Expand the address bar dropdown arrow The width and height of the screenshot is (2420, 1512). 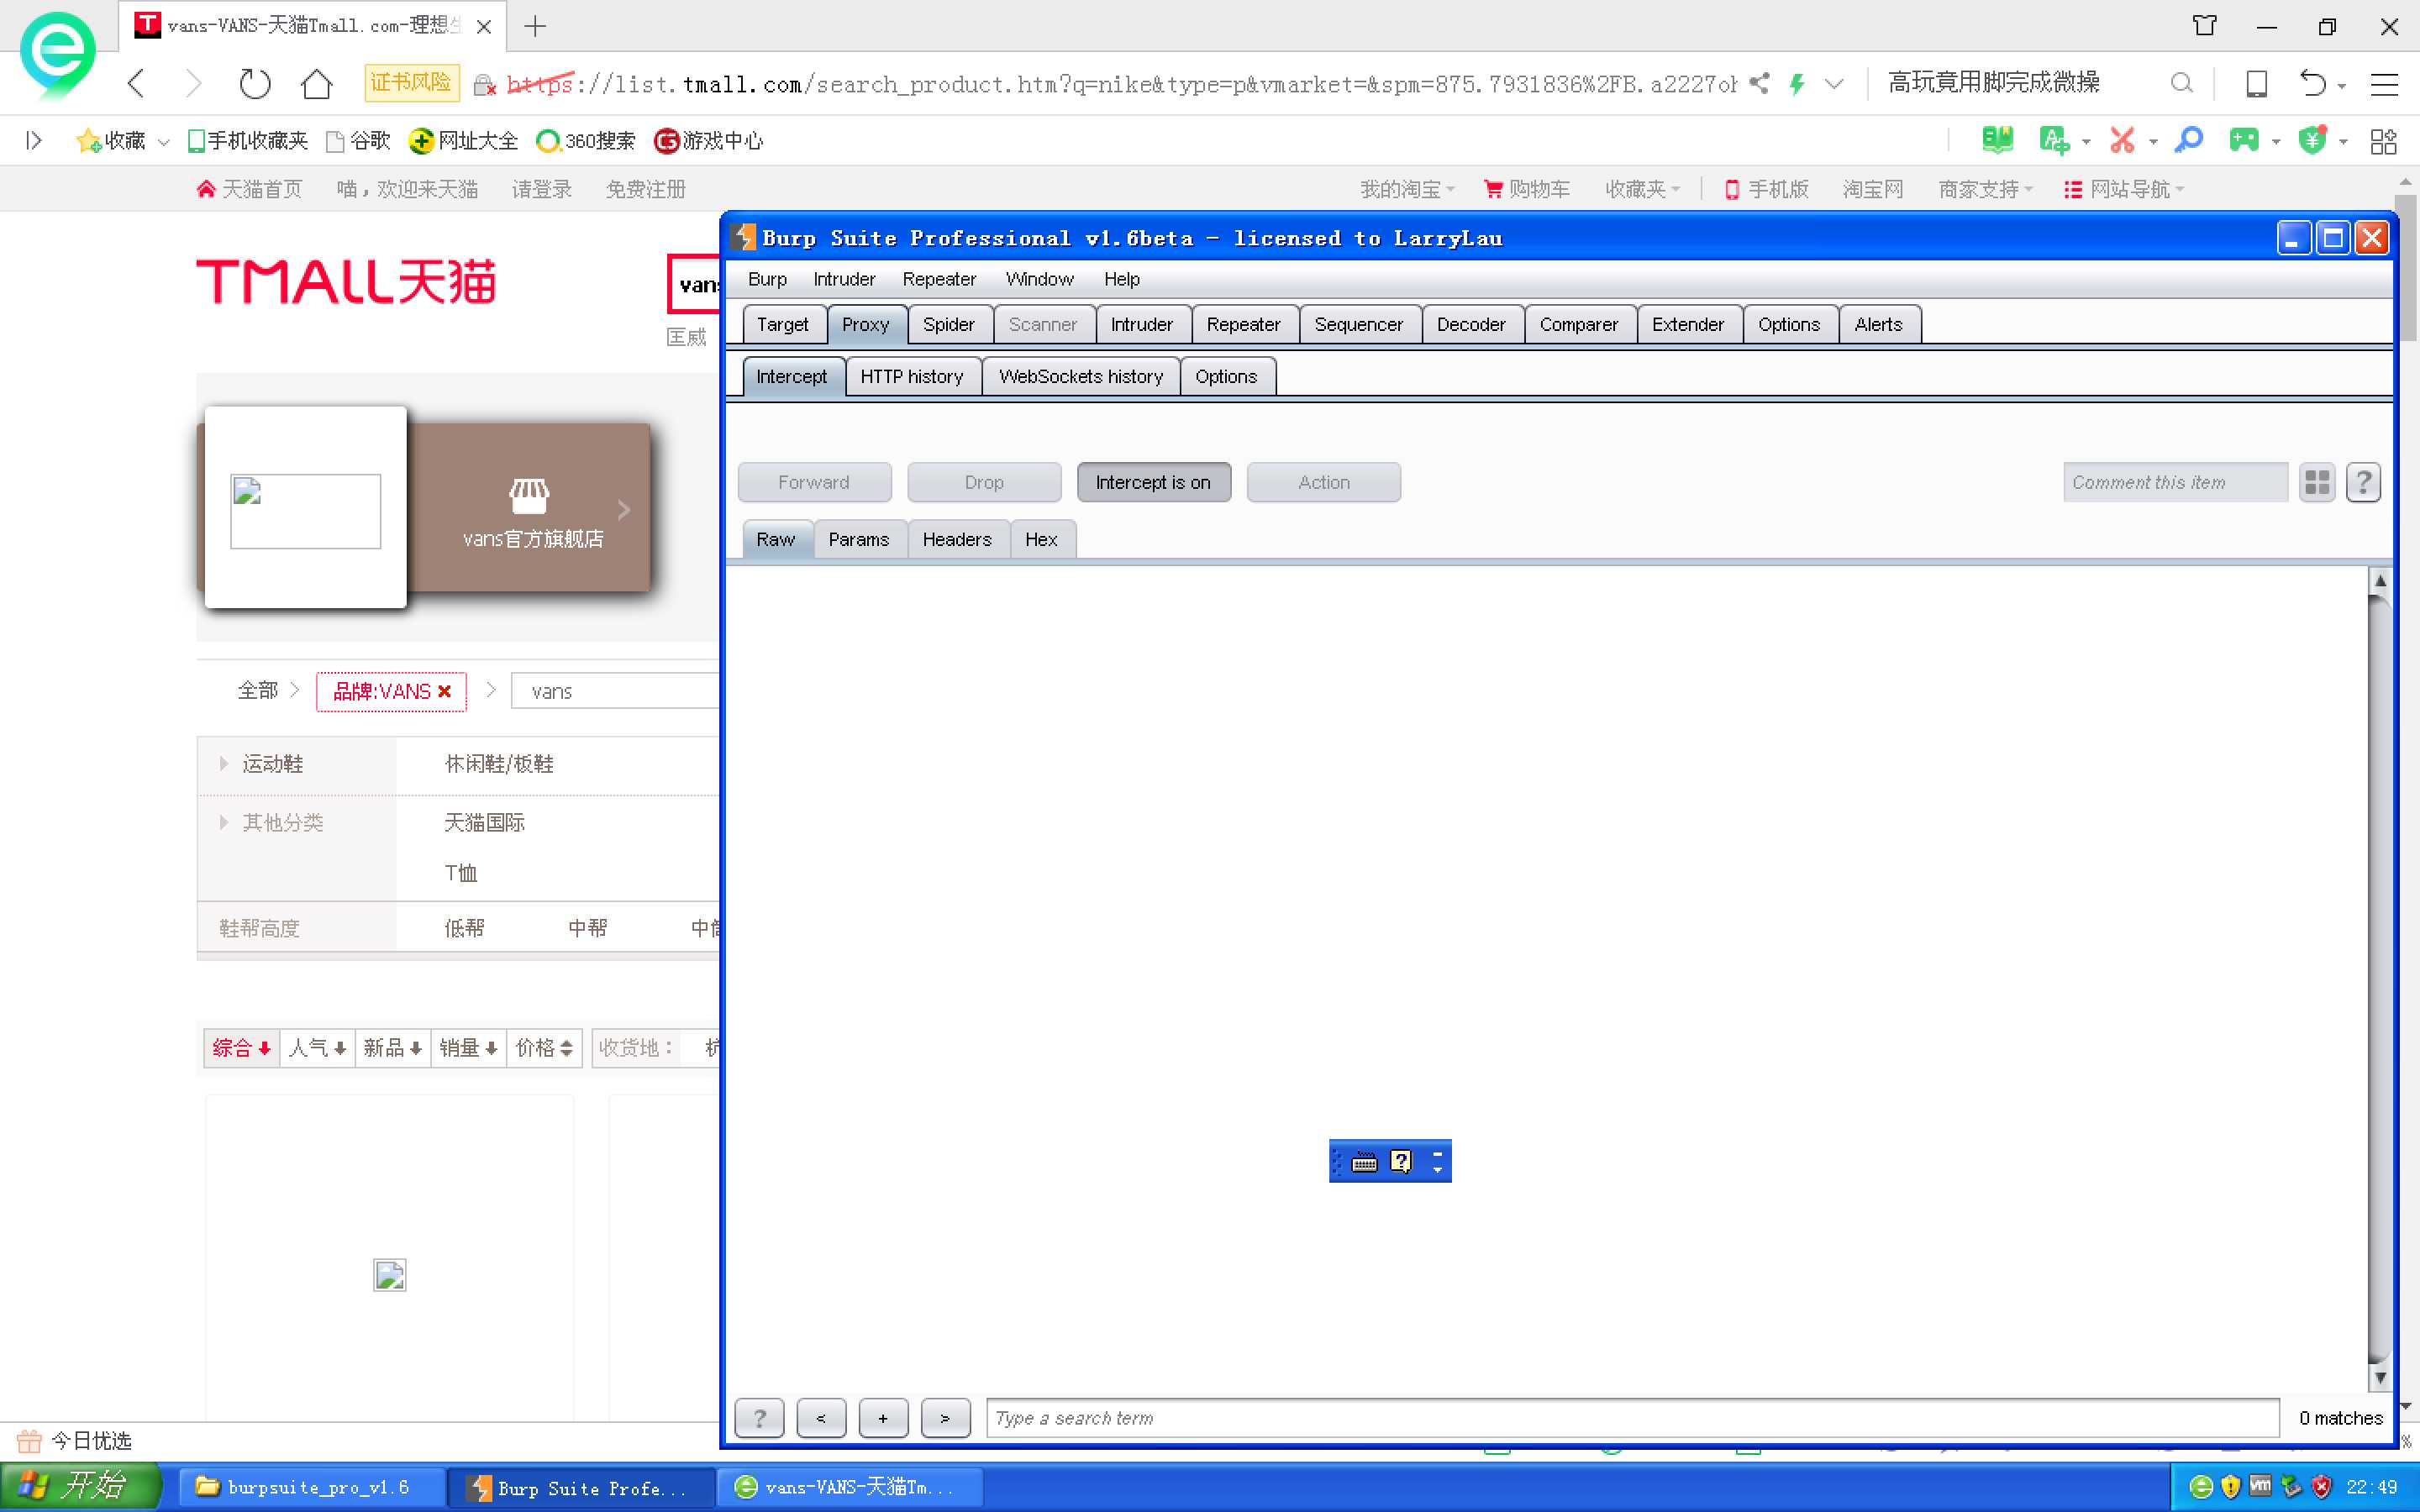[1834, 84]
